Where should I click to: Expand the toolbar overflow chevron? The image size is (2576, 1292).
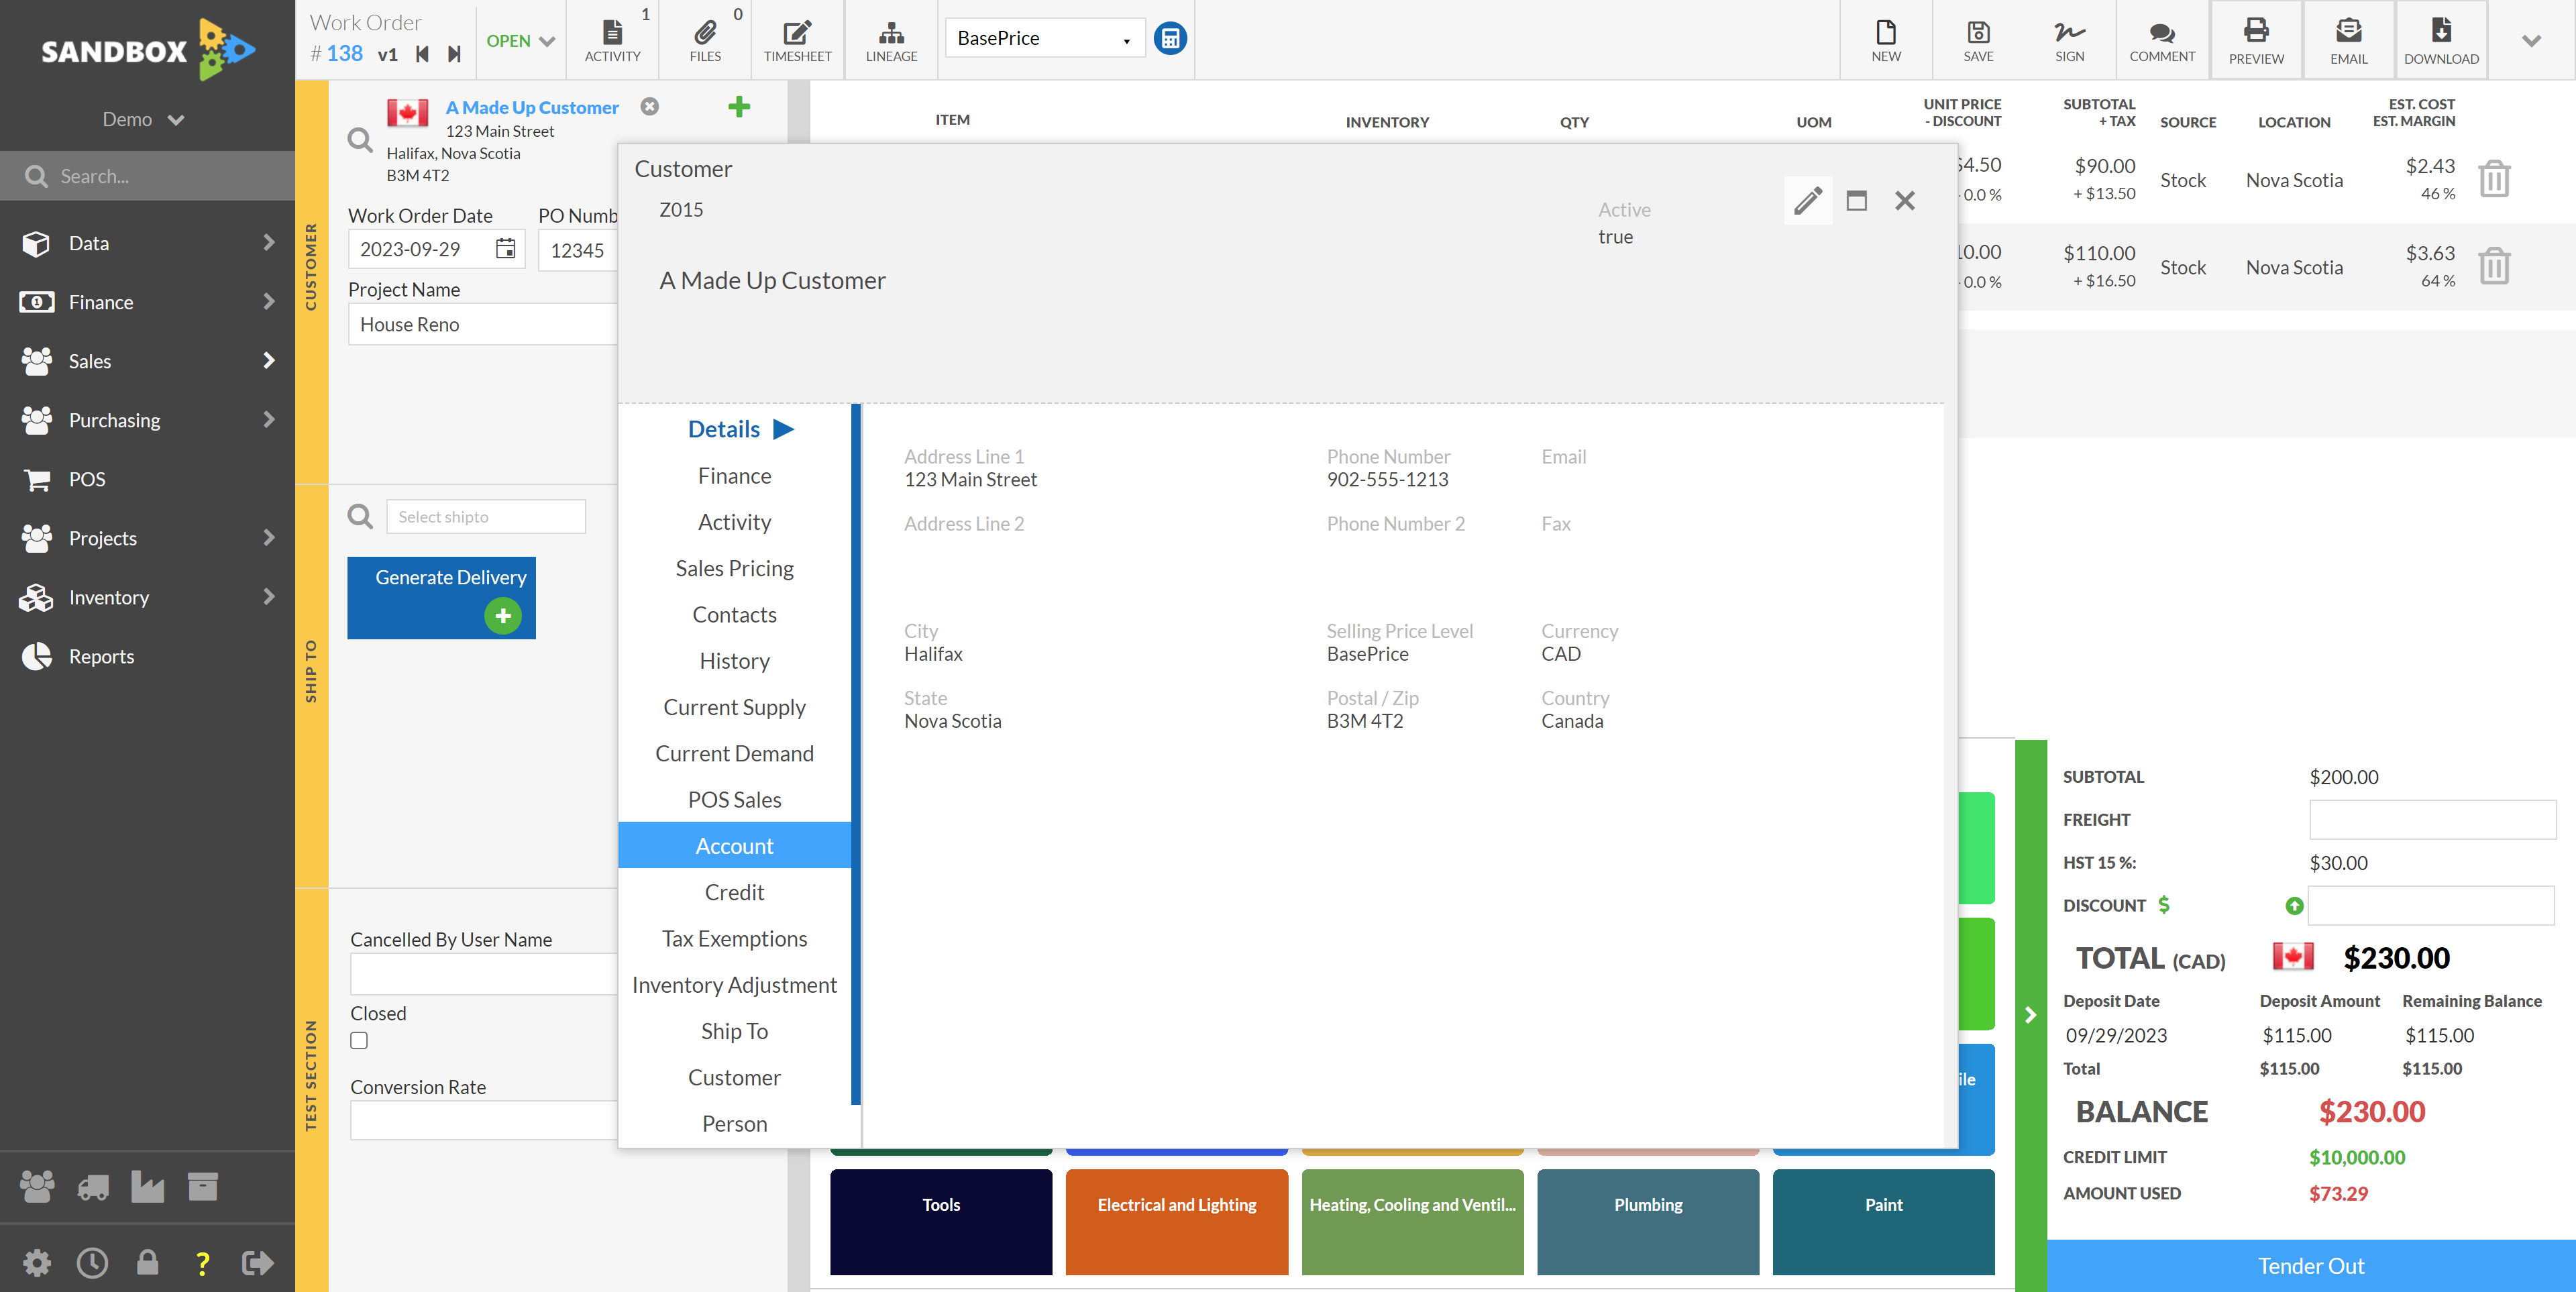click(x=2531, y=41)
